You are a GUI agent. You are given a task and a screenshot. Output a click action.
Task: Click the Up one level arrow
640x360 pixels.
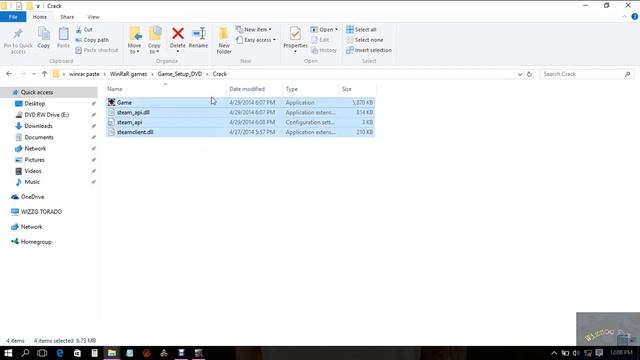point(44,74)
